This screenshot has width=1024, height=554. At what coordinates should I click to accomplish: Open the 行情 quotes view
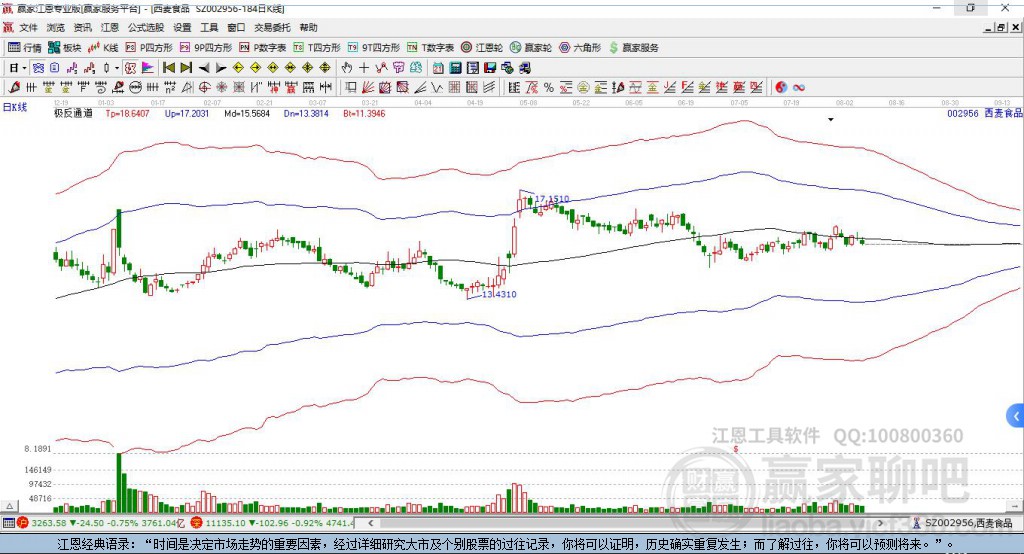pos(24,48)
